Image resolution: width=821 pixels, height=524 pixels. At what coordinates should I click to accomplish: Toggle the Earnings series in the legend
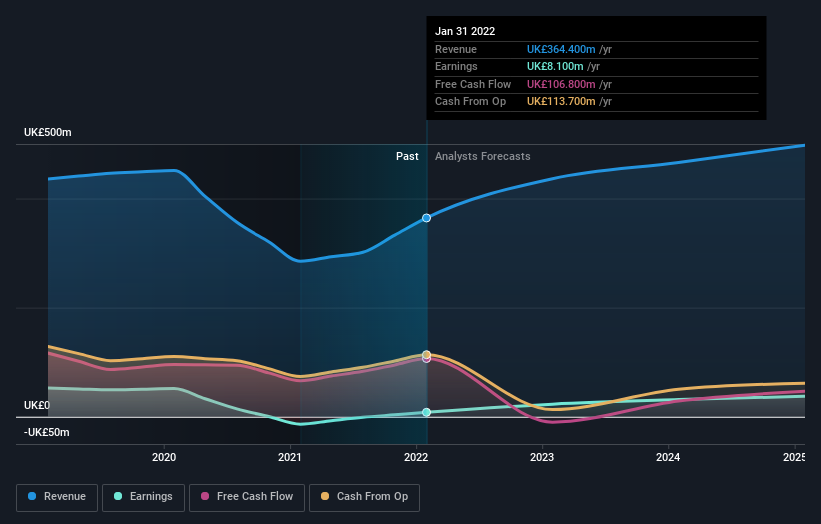[143, 496]
